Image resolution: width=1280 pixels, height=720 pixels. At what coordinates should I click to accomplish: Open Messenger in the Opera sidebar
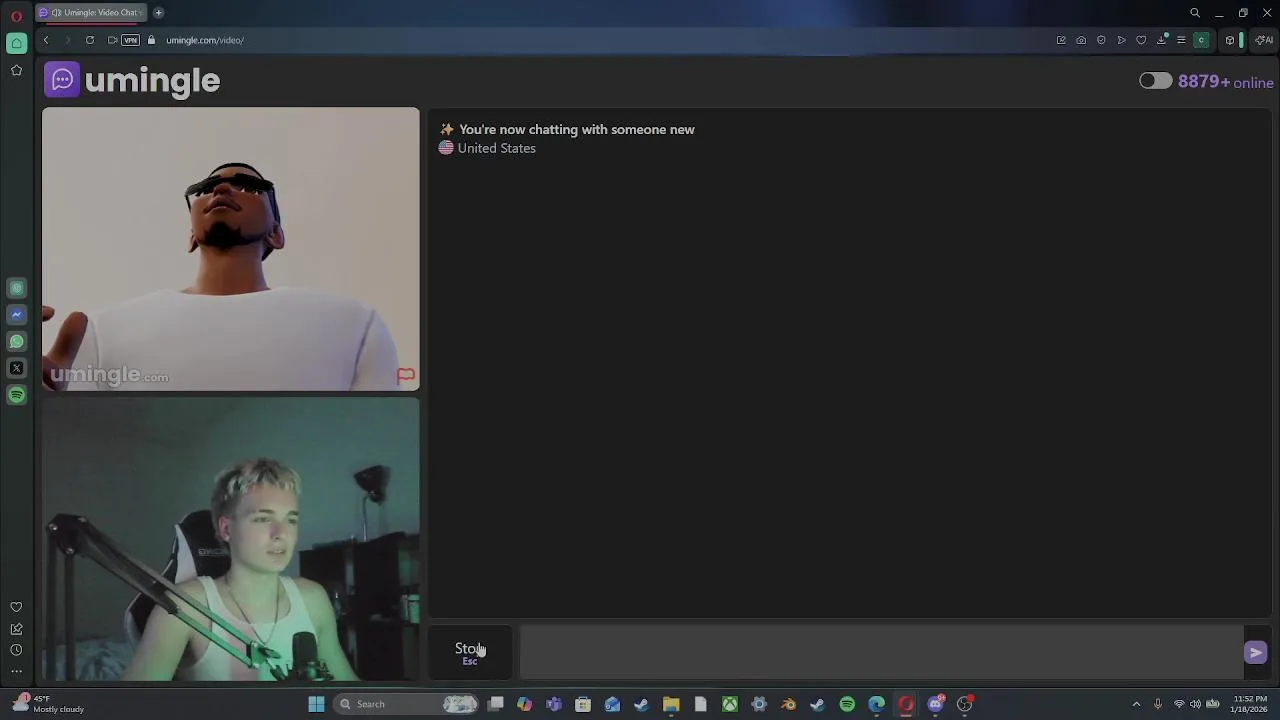click(16, 314)
